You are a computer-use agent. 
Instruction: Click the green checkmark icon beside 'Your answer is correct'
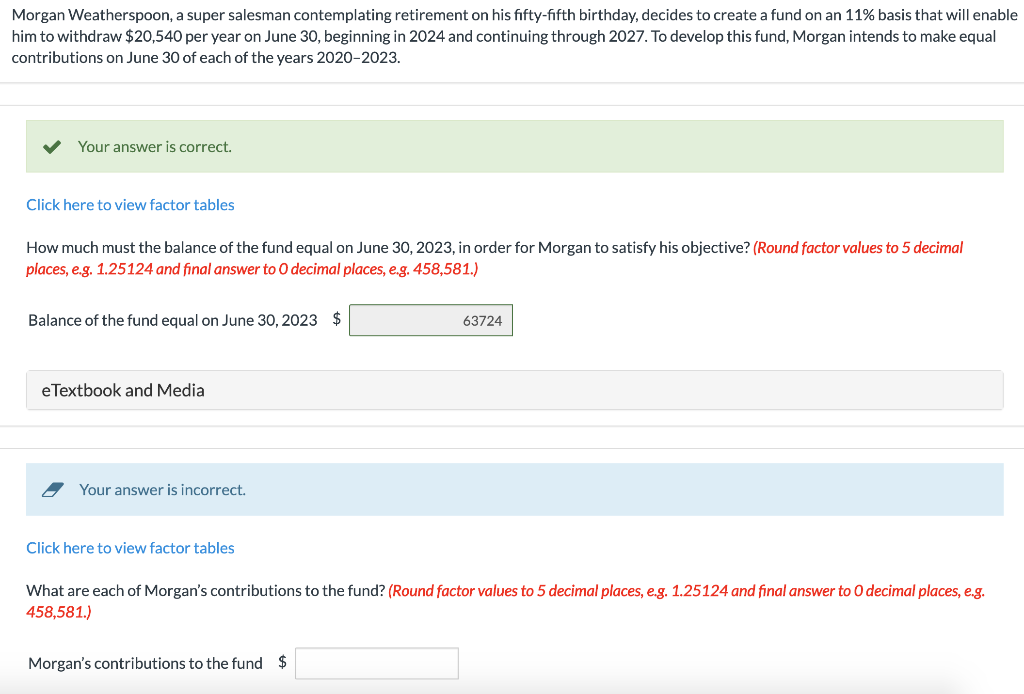pos(52,147)
